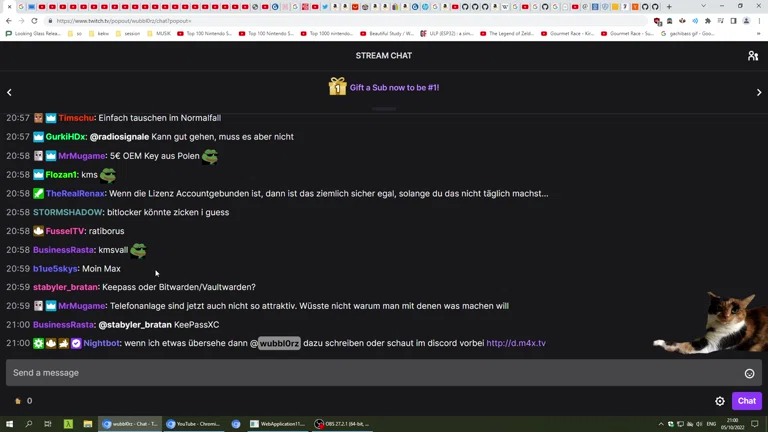Screen dimensions: 768x432
Task: Click the green badge next to TheRealRenax
Action: point(38,193)
